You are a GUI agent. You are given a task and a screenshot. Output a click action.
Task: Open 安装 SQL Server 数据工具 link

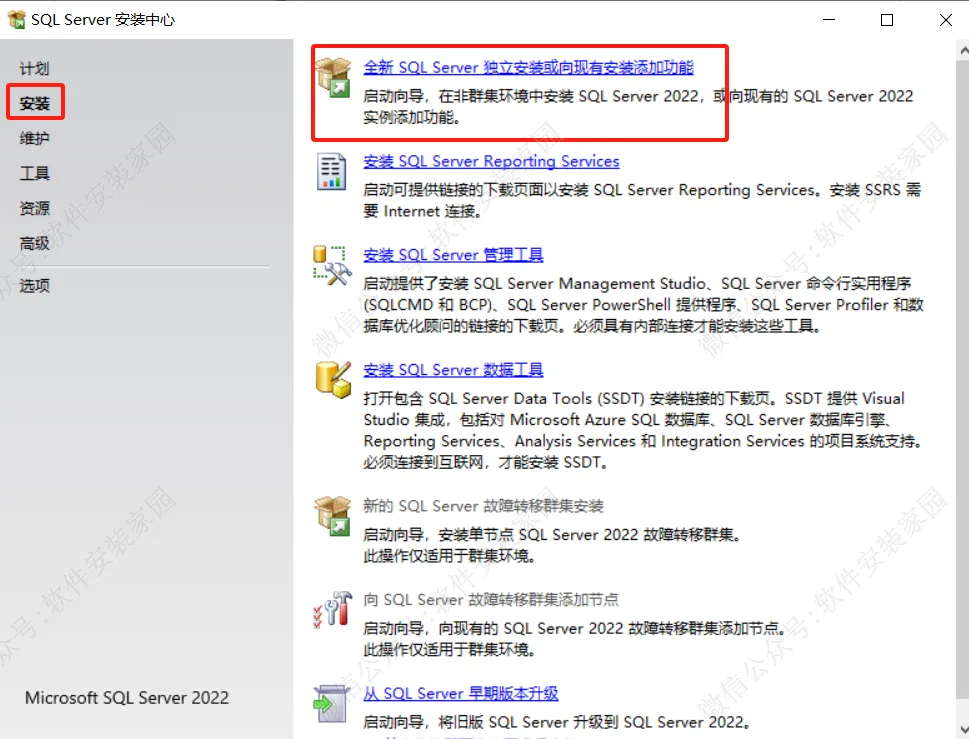point(453,370)
